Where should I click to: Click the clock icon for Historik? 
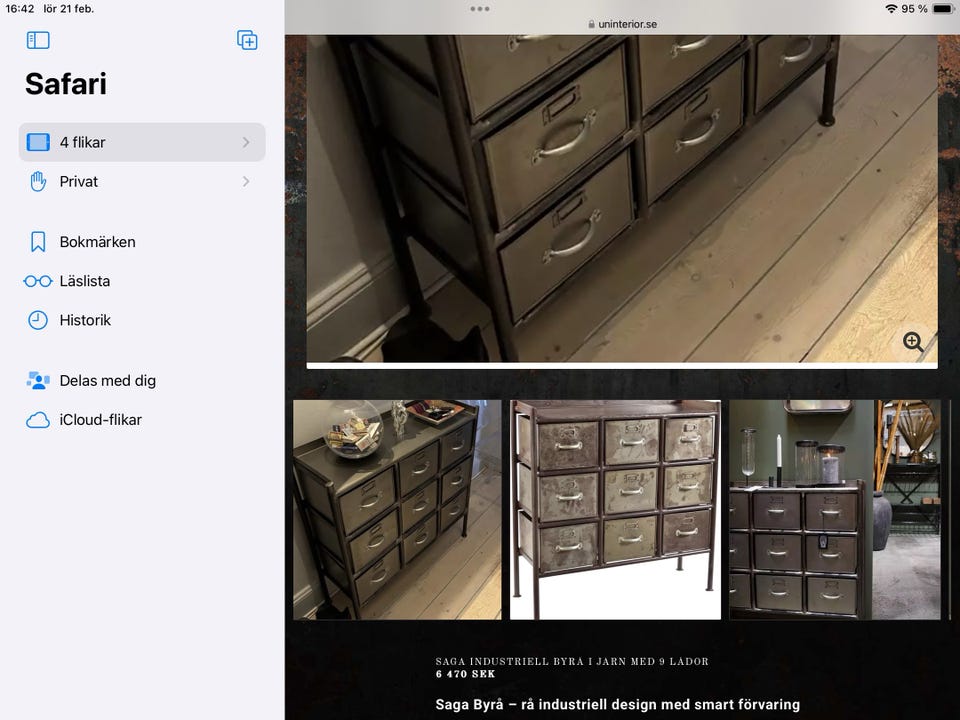coord(38,320)
